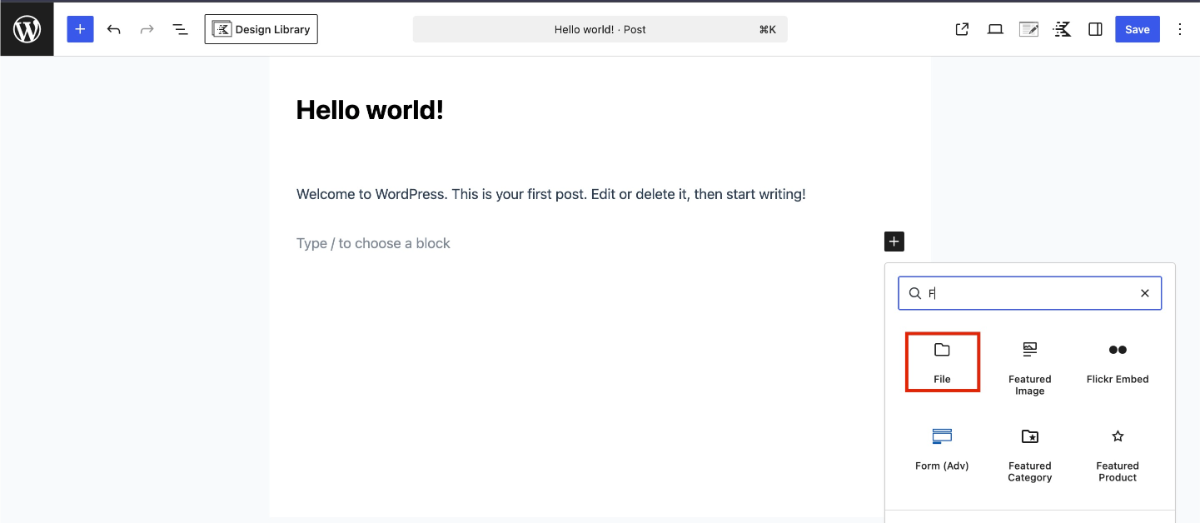The width and height of the screenshot is (1200, 523).
Task: Toggle the settings sidebar panel
Action: pos(1095,29)
